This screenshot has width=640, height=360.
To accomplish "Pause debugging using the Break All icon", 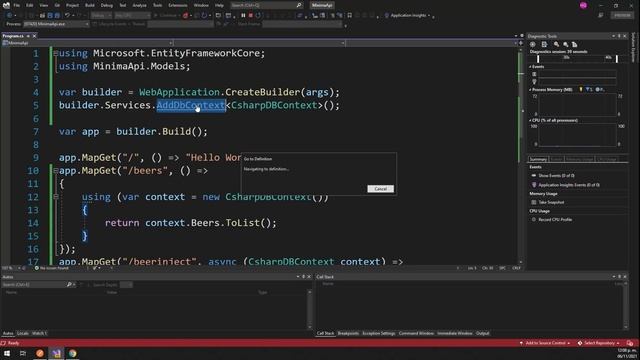I will point(243,16).
